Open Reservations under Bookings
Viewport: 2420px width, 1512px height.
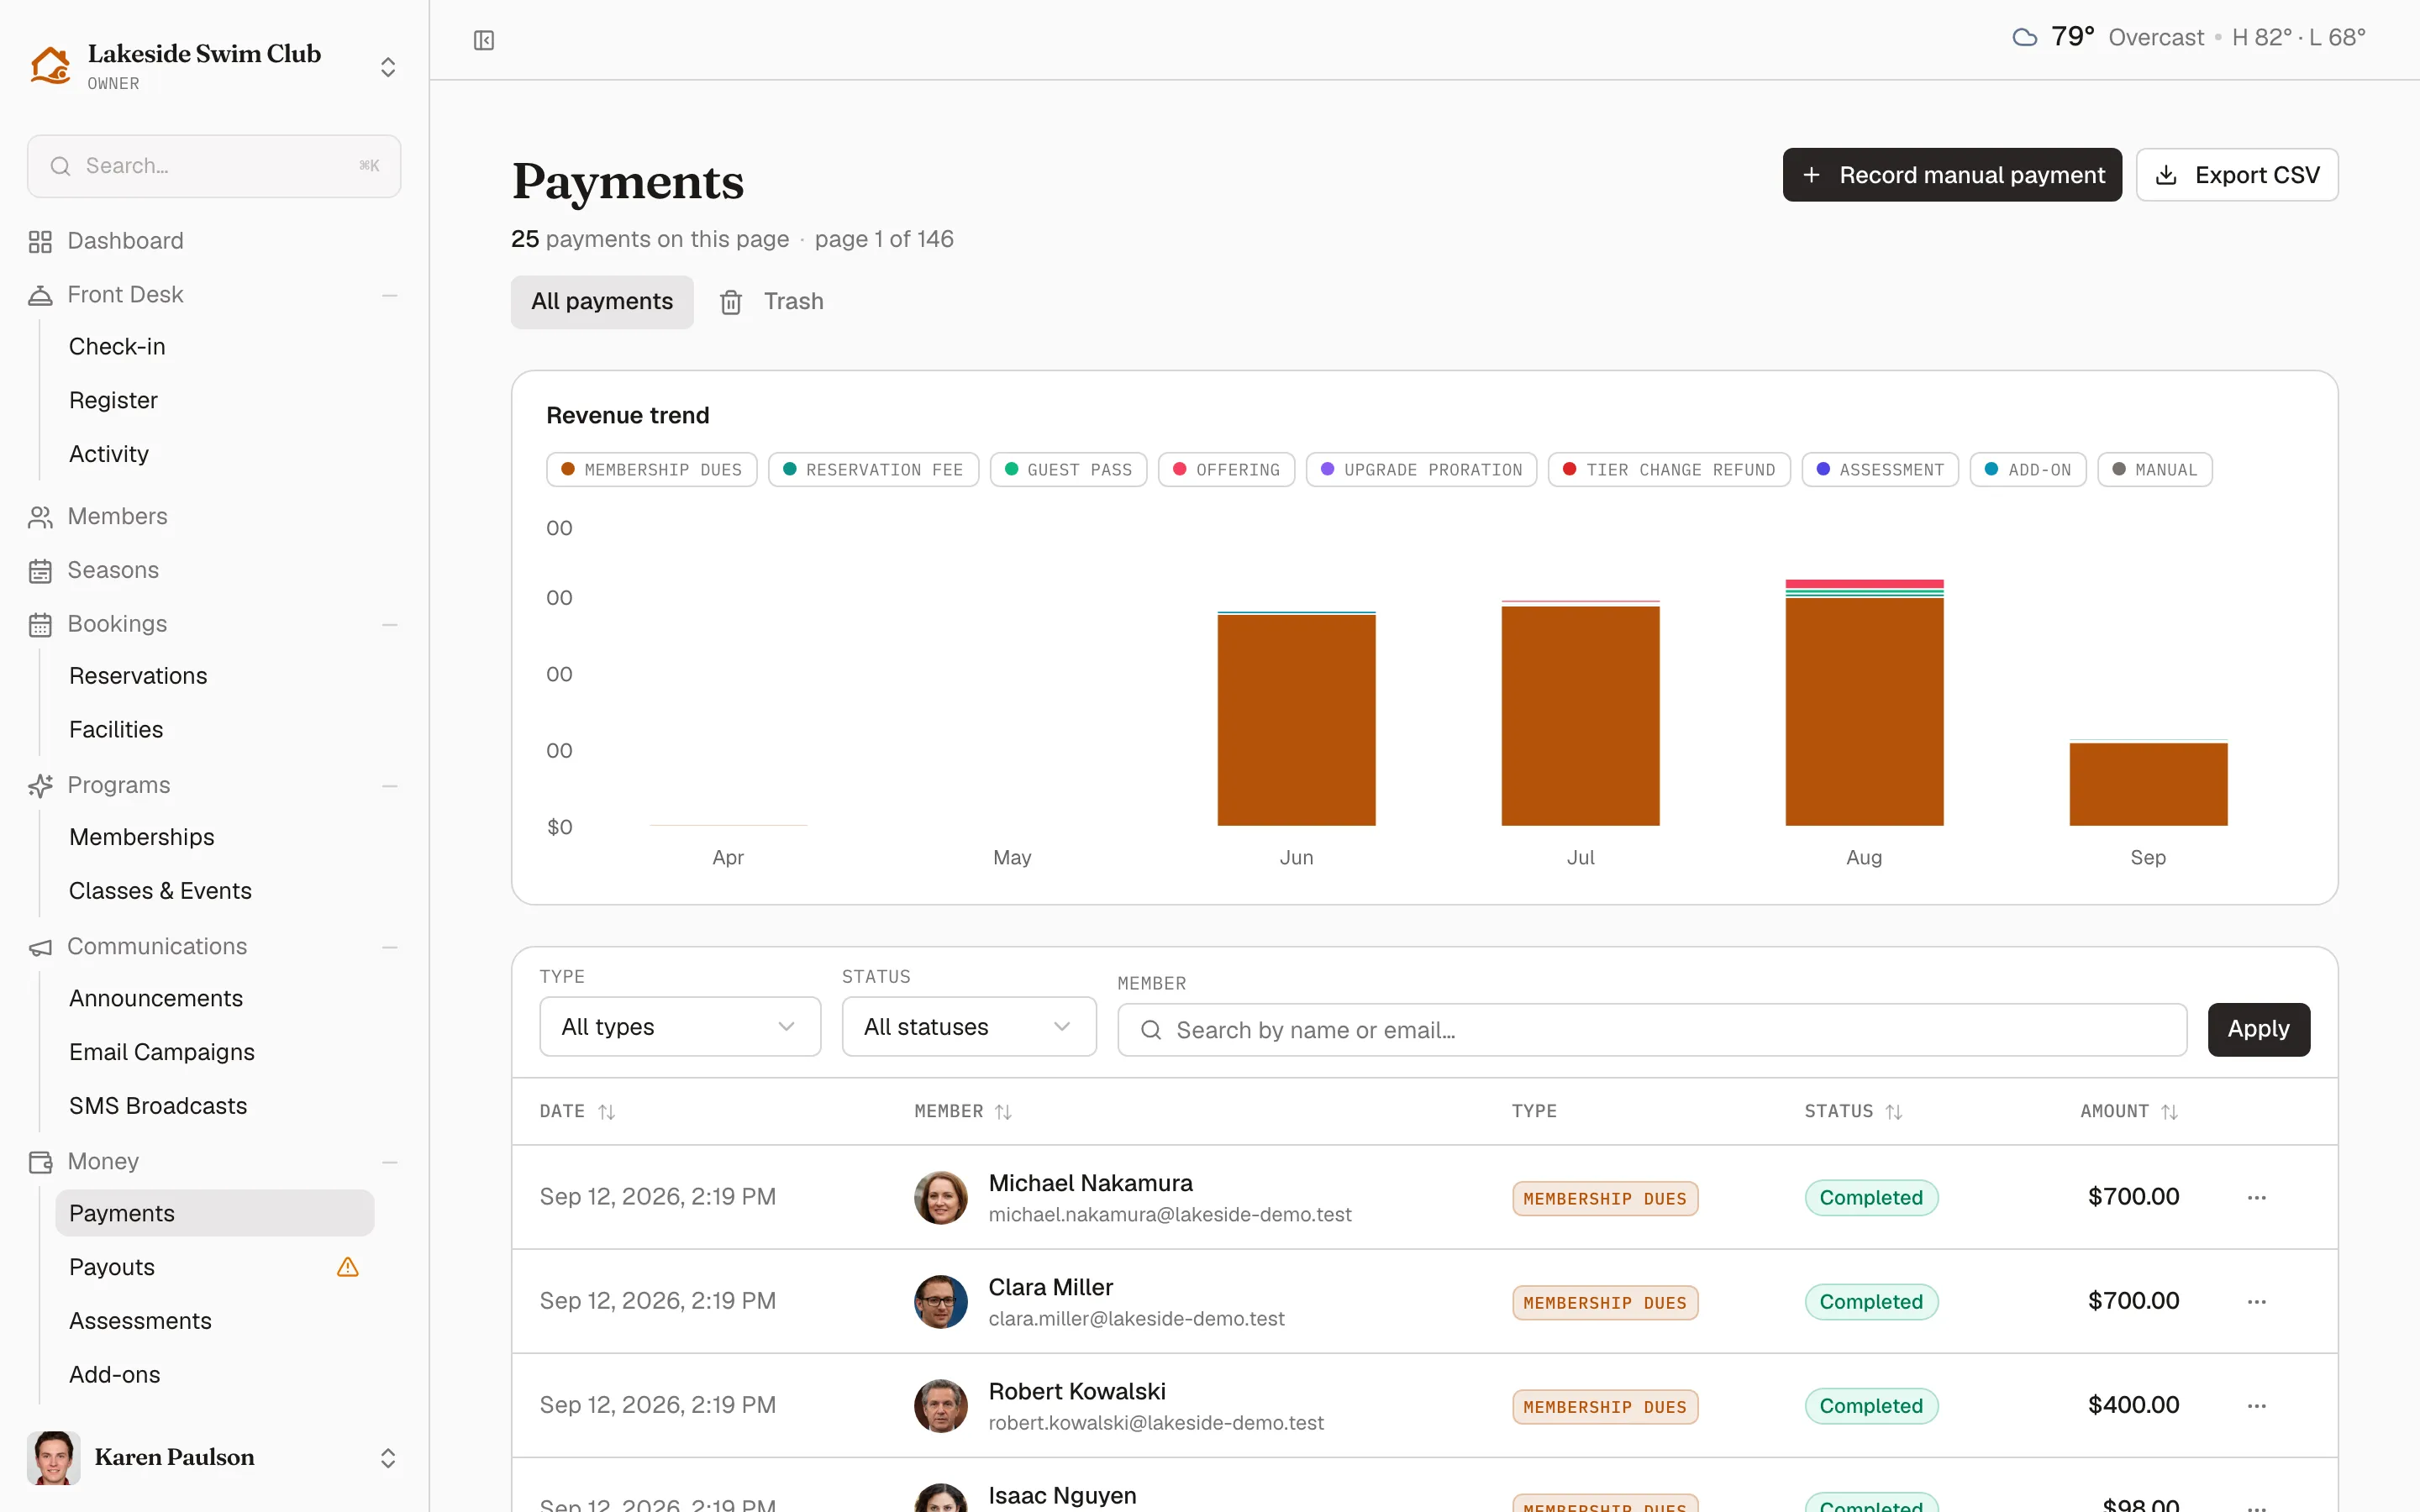[x=138, y=676]
